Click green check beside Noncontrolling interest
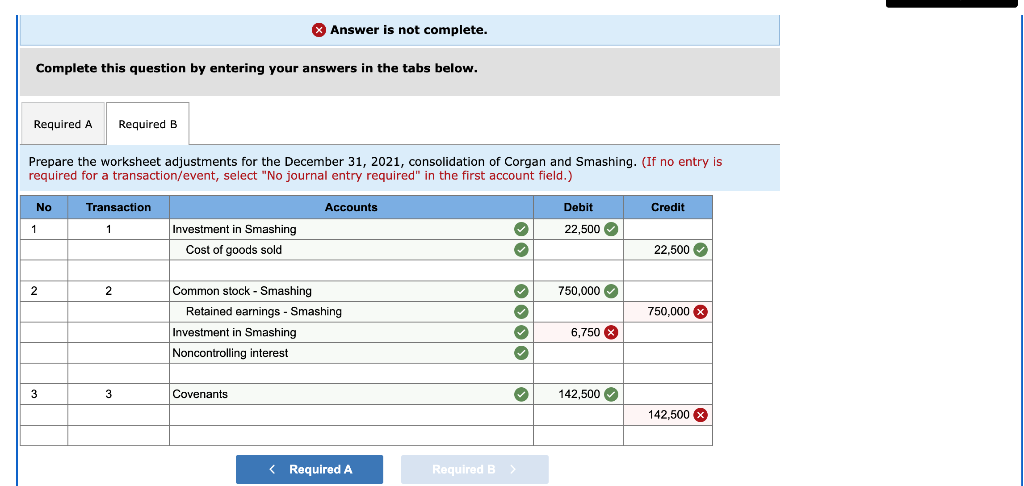1024x486 pixels. [x=520, y=353]
